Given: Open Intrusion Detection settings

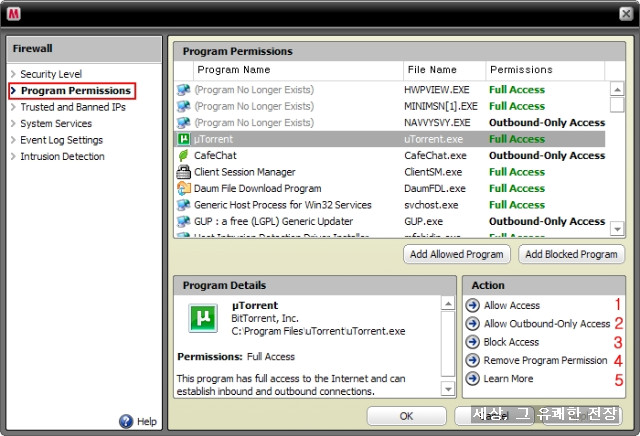Looking at the screenshot, I should click(62, 156).
